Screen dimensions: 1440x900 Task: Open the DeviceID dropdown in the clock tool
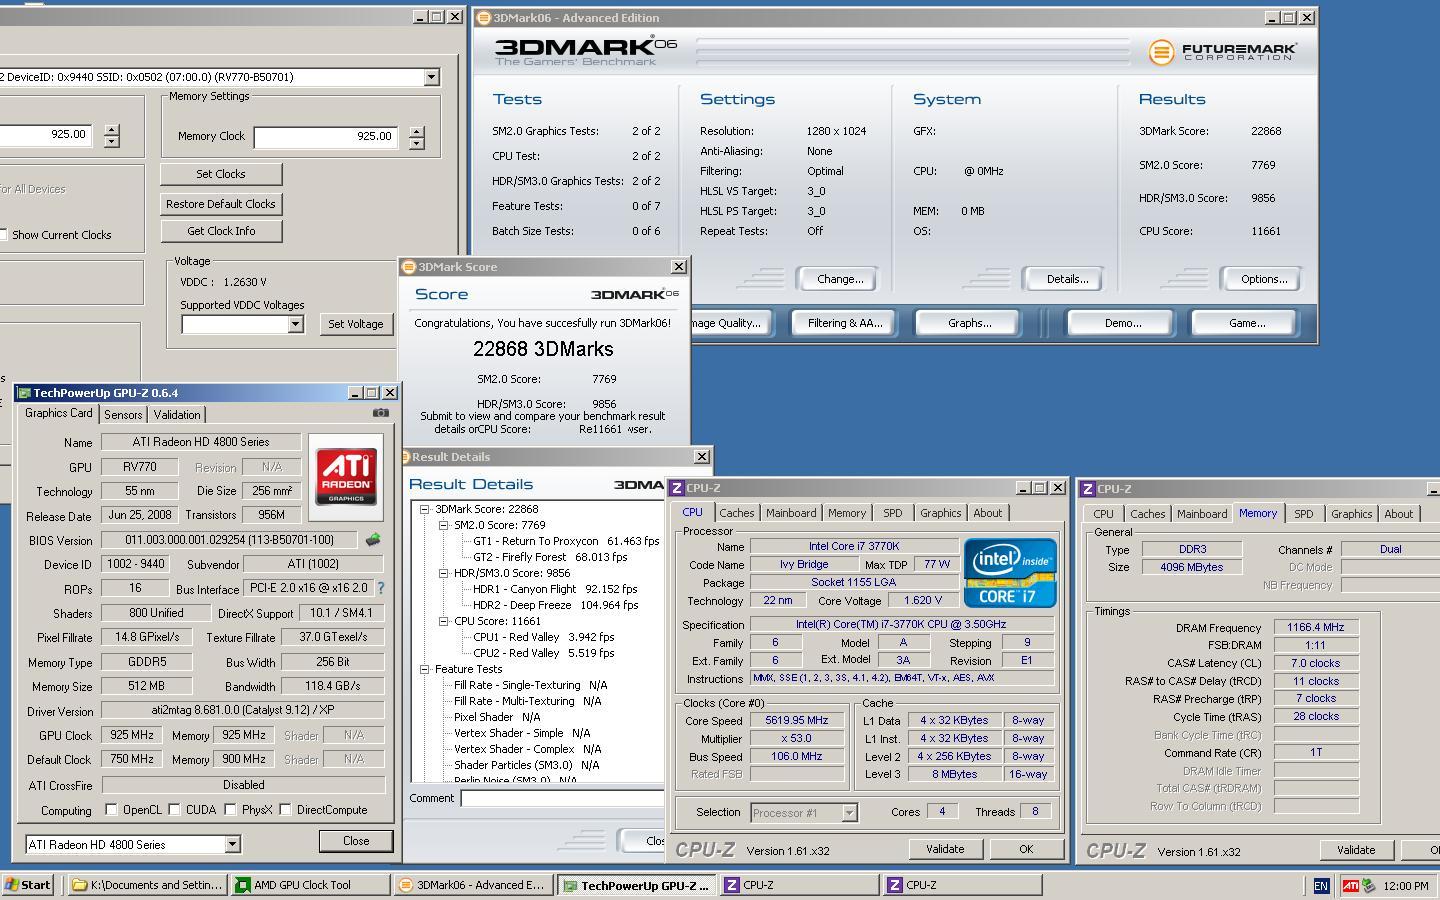pyautogui.click(x=431, y=77)
